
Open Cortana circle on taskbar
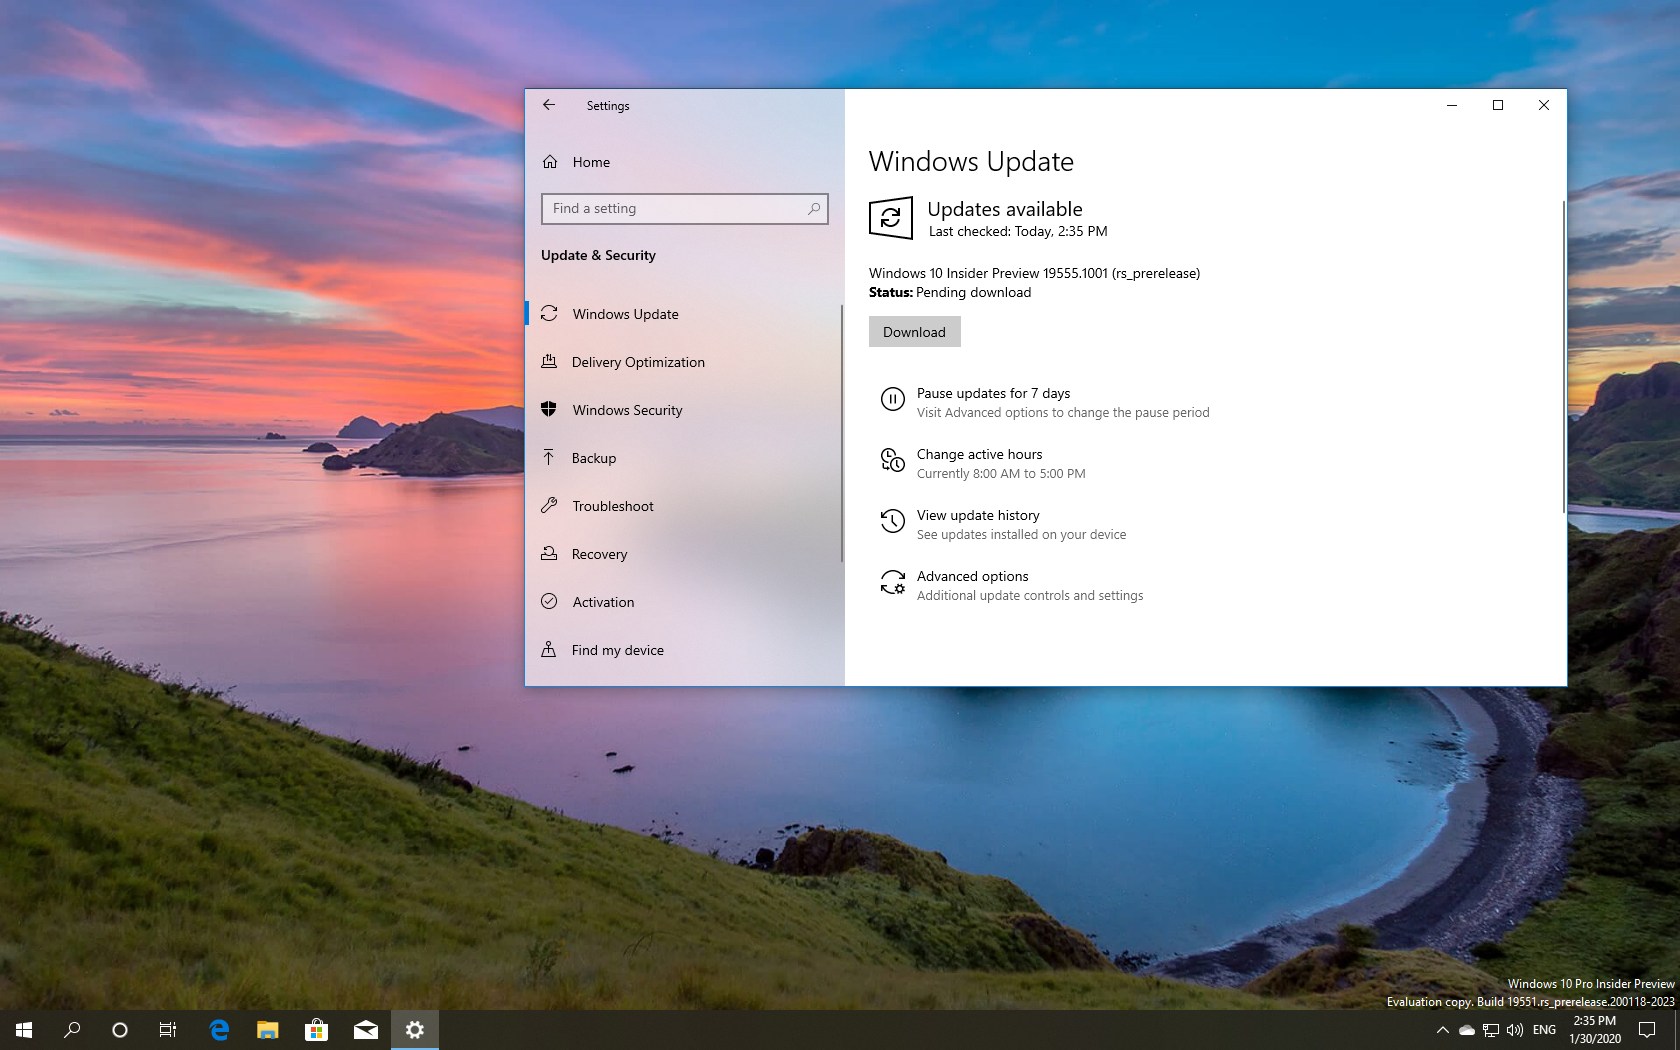tap(120, 1029)
